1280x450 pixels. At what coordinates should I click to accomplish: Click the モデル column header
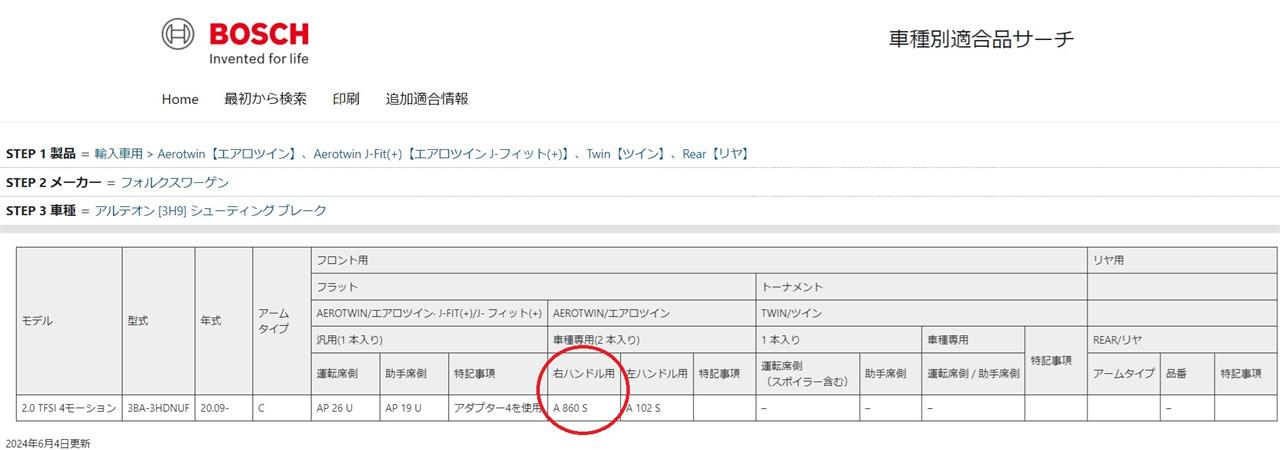click(x=69, y=321)
